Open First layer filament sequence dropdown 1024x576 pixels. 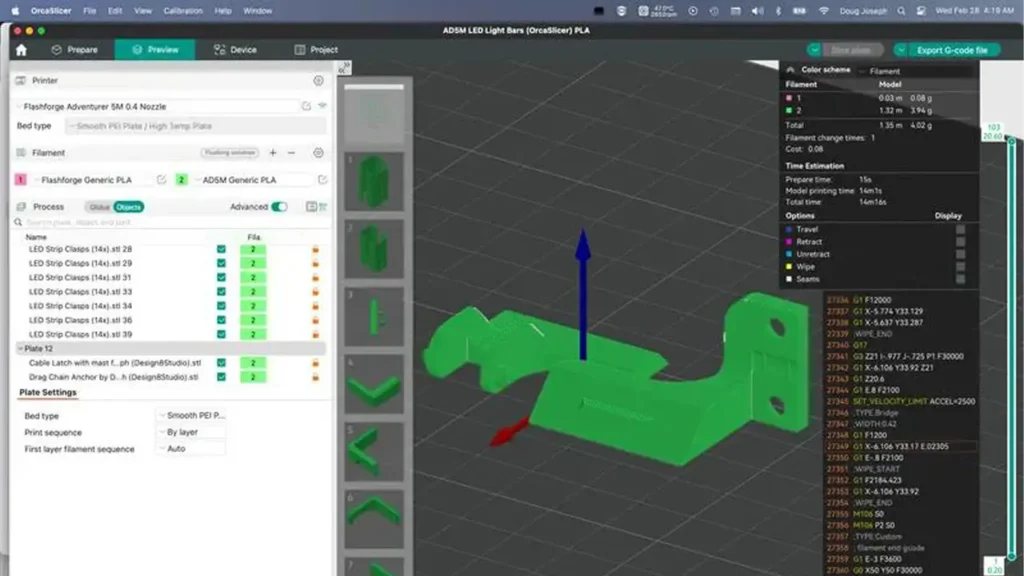coord(192,449)
